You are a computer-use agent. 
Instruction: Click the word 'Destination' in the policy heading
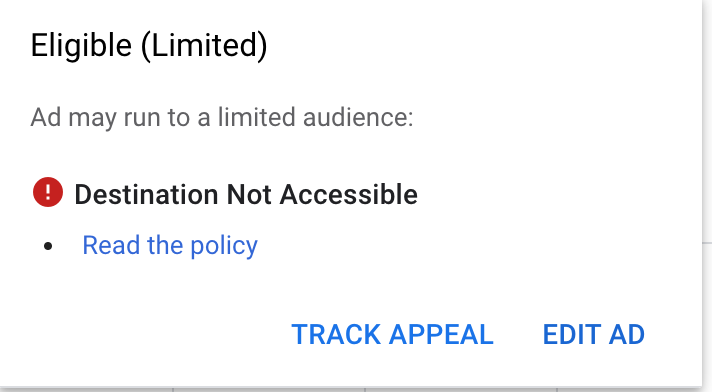tap(146, 194)
